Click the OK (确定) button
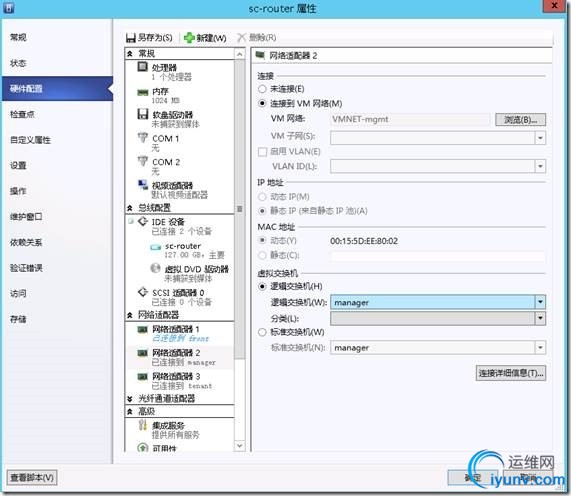 (x=472, y=477)
